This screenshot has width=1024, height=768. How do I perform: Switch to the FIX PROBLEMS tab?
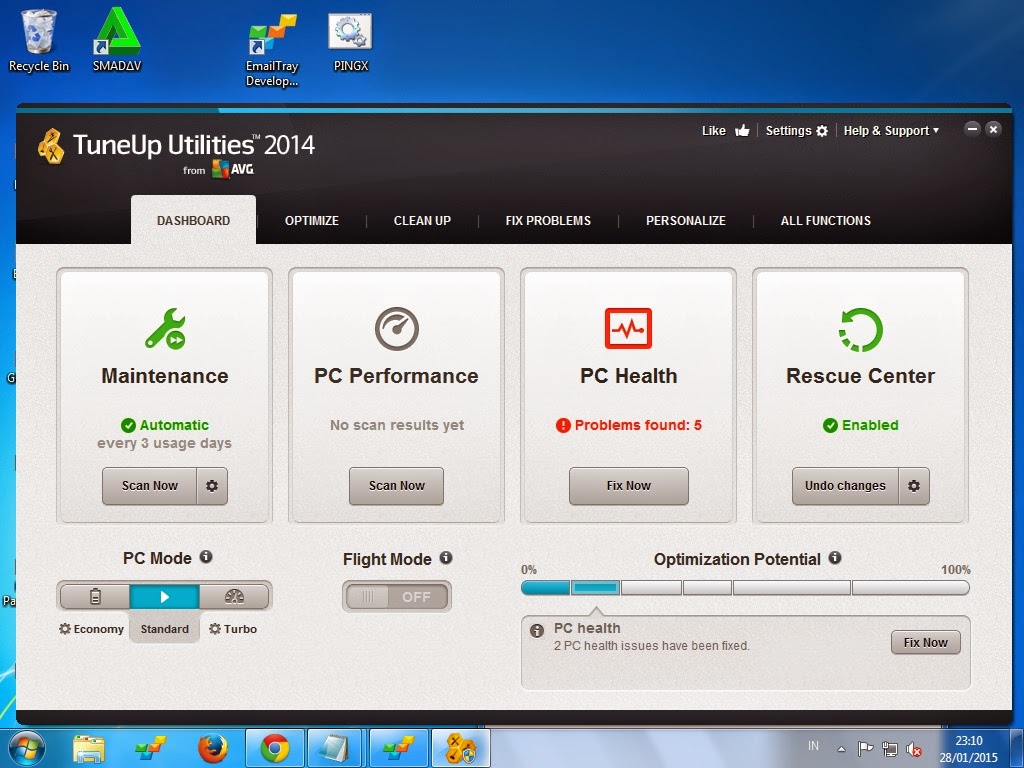click(548, 221)
